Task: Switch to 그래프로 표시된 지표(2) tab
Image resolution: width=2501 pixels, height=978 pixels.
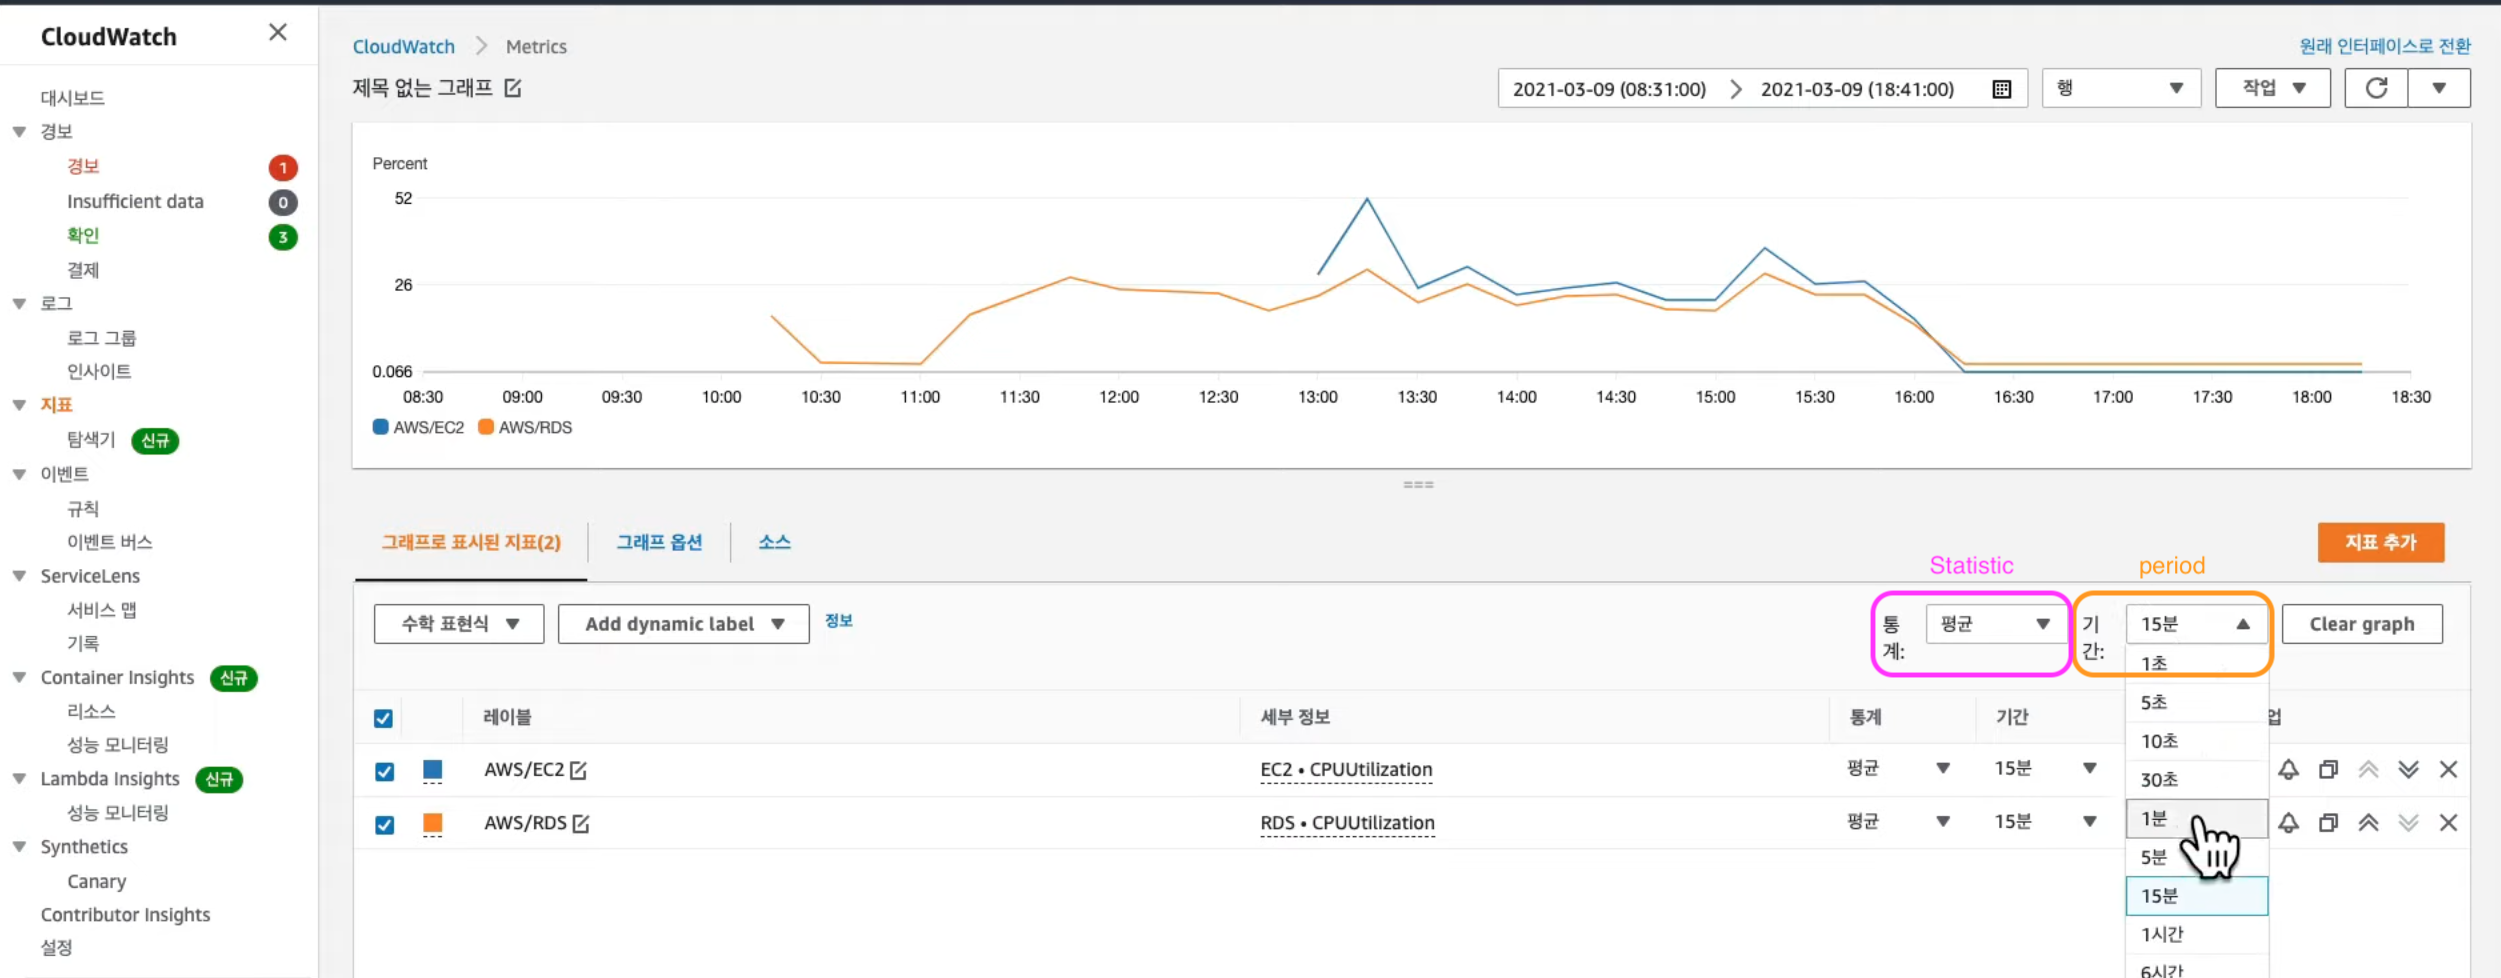Action: click(x=471, y=542)
